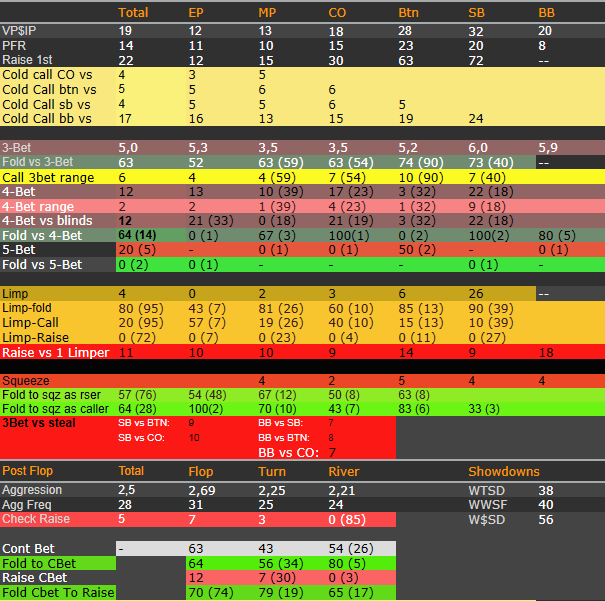The height and width of the screenshot is (601, 605).
Task: Select the 3-Bet row label
Action: point(16,147)
